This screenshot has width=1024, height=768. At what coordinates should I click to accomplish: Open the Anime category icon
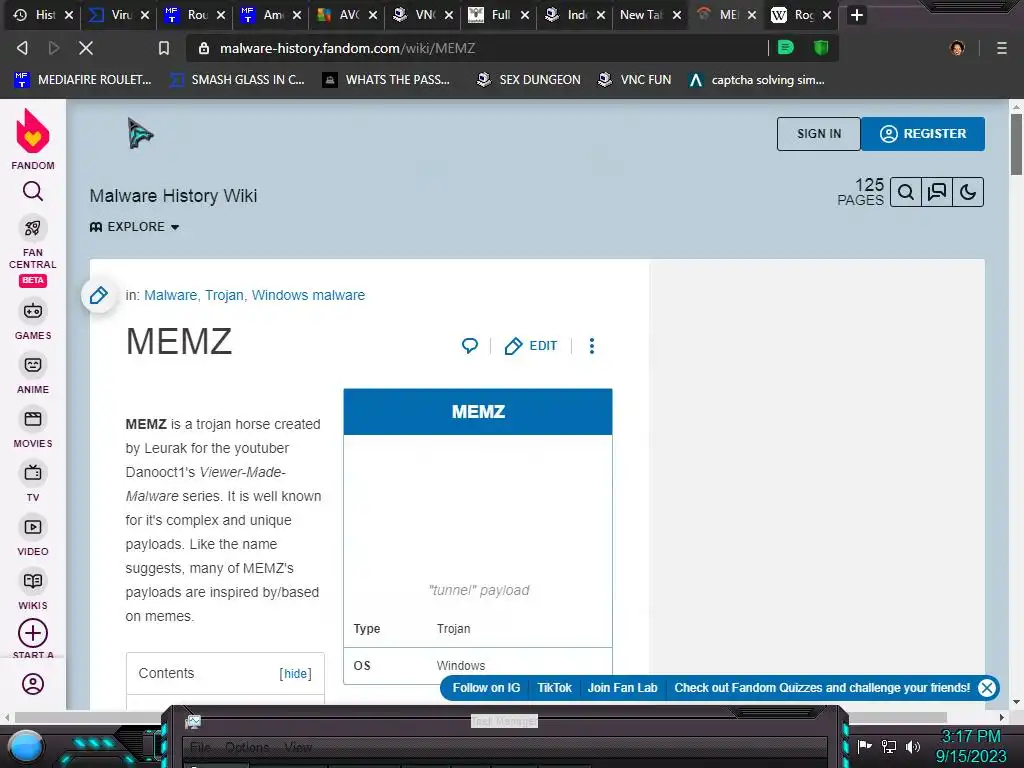33,365
